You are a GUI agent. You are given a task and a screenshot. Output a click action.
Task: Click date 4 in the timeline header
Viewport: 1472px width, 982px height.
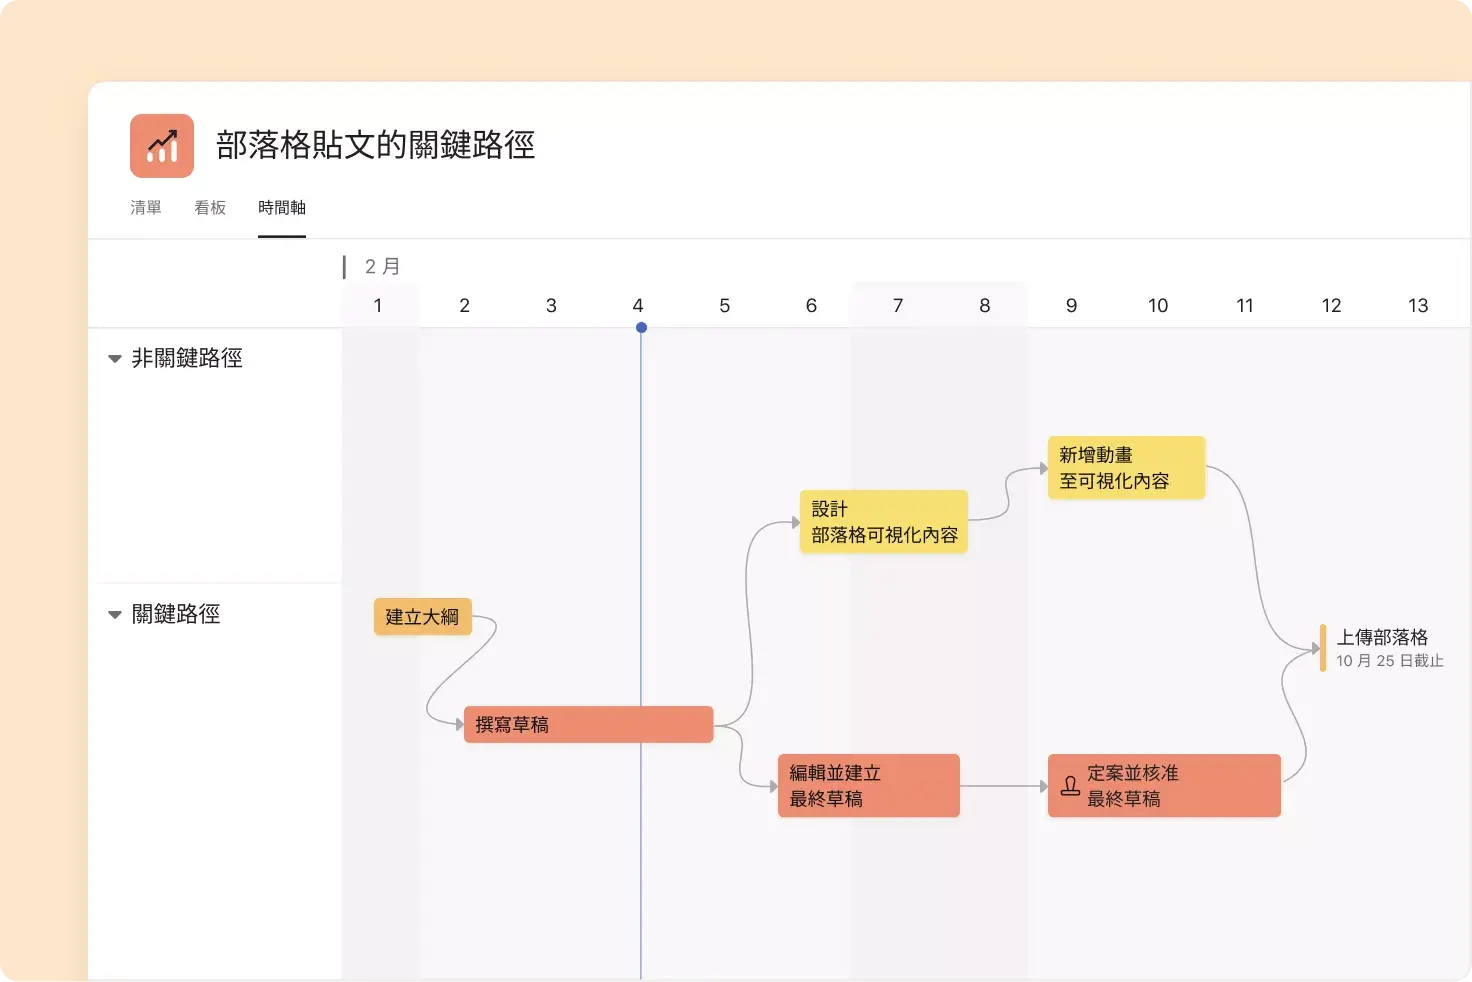pos(638,305)
